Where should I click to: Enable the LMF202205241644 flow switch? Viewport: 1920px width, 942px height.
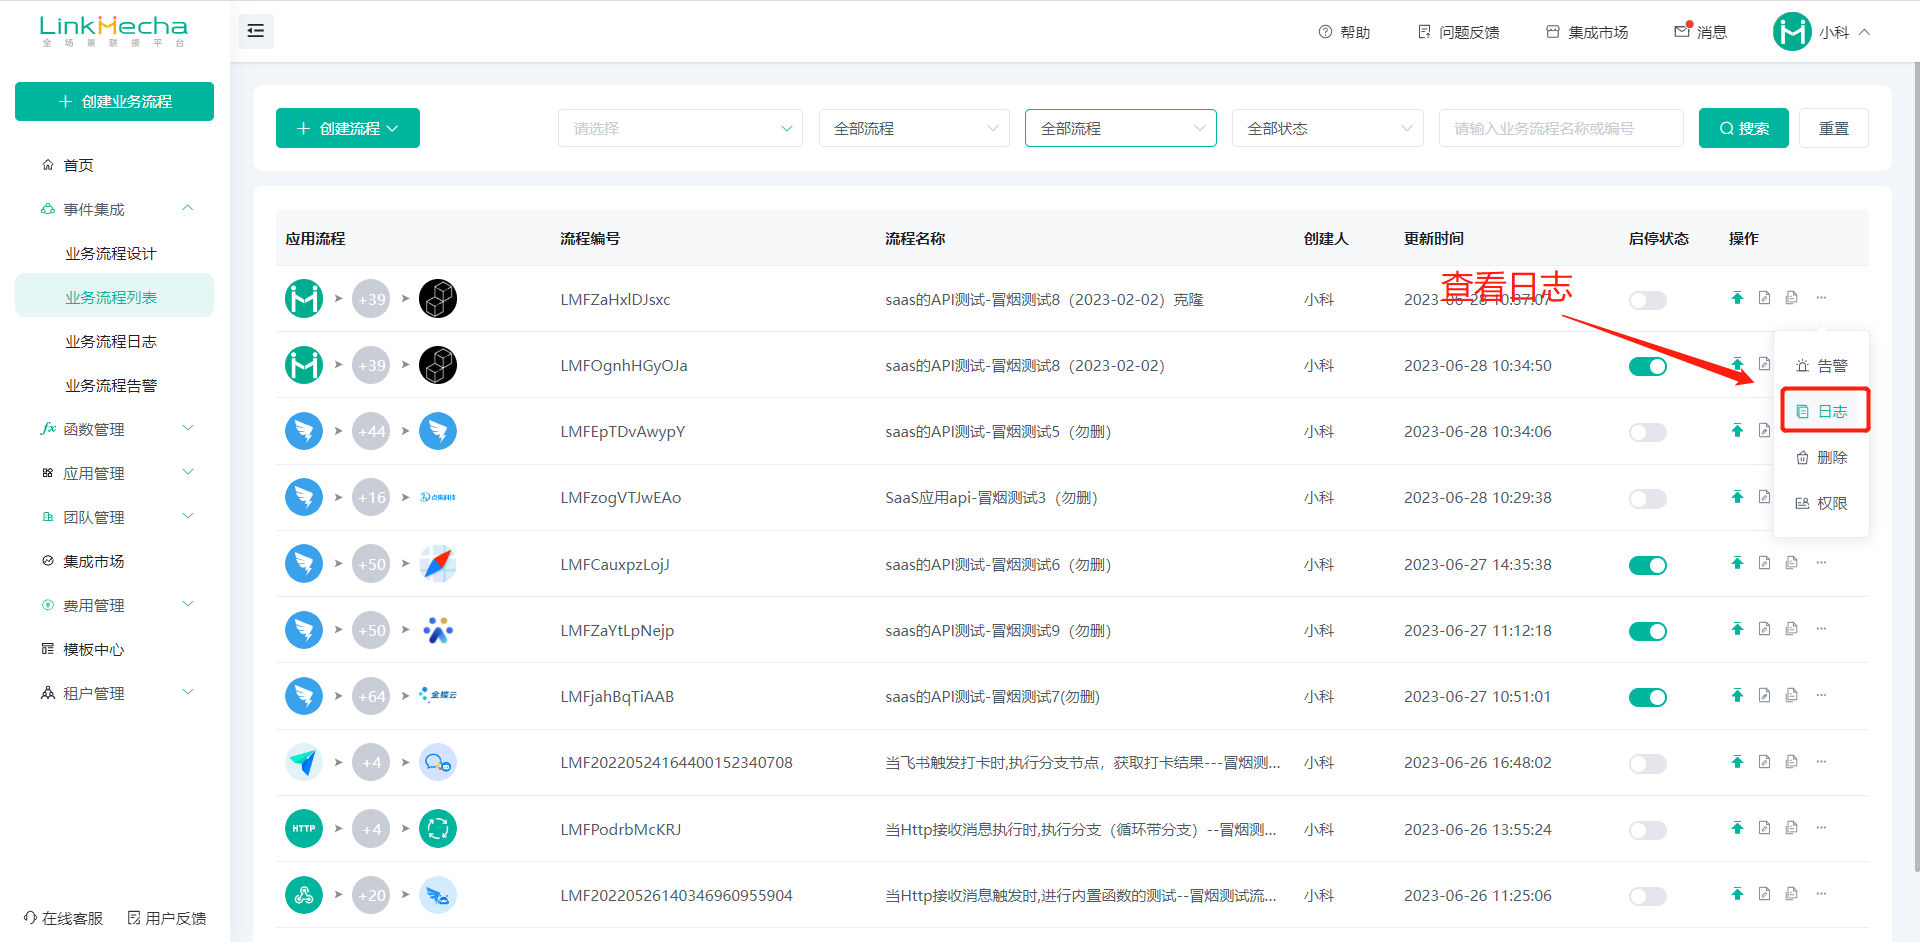pos(1647,764)
